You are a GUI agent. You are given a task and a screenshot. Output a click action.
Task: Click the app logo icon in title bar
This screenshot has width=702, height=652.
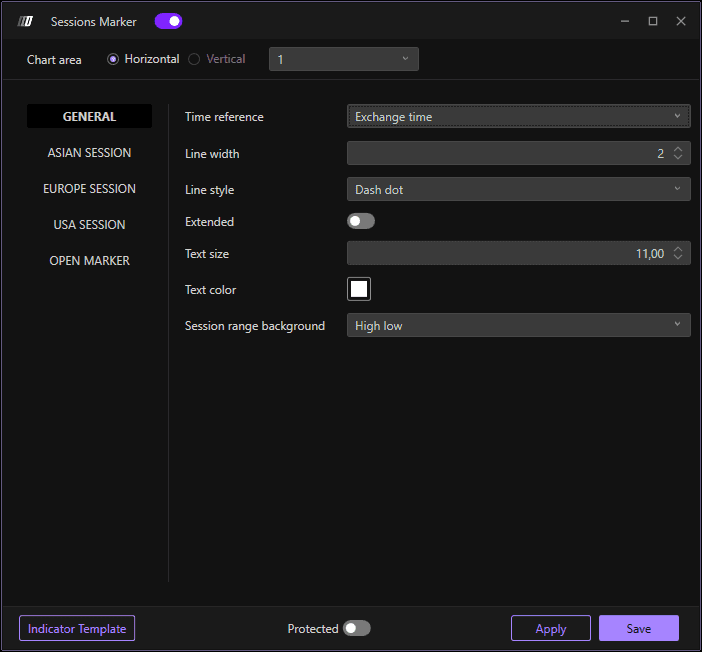[25, 21]
